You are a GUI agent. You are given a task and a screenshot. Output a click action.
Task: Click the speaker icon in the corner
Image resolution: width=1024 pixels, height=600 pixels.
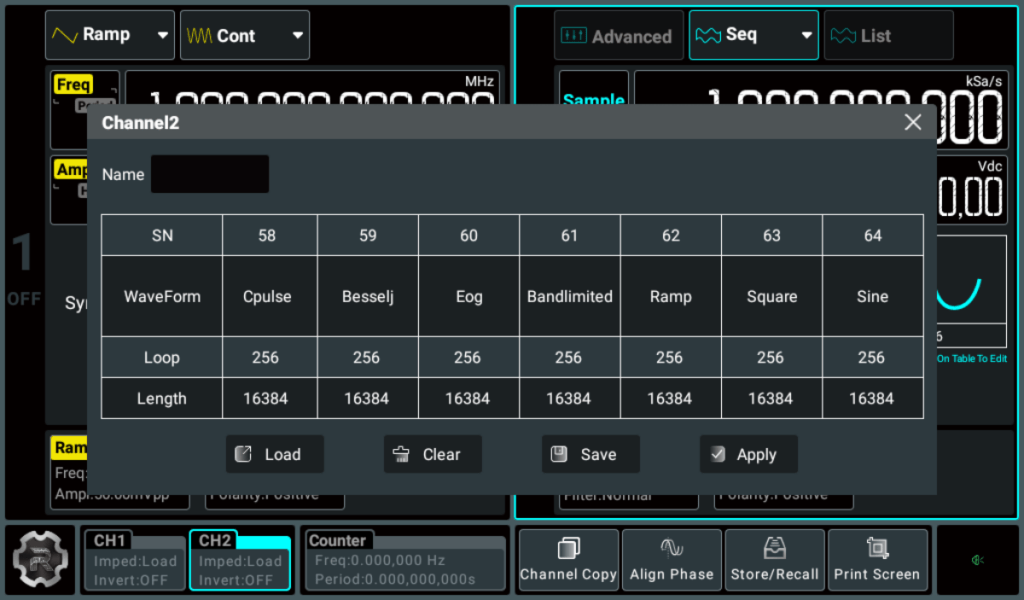tap(978, 560)
